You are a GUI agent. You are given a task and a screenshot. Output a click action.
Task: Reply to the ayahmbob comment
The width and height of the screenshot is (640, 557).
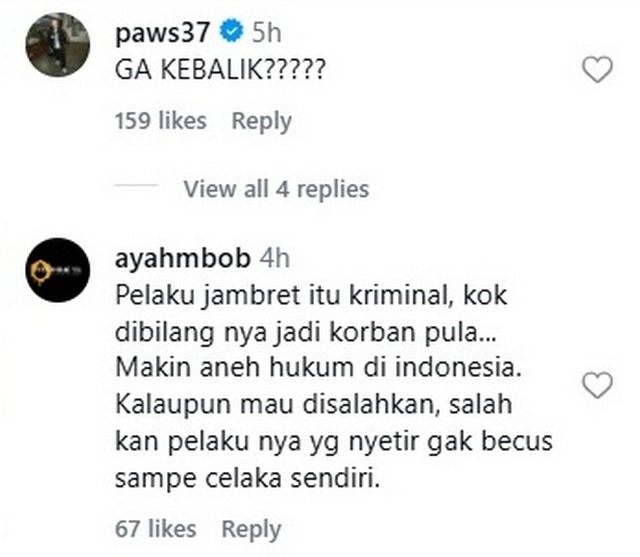251,529
